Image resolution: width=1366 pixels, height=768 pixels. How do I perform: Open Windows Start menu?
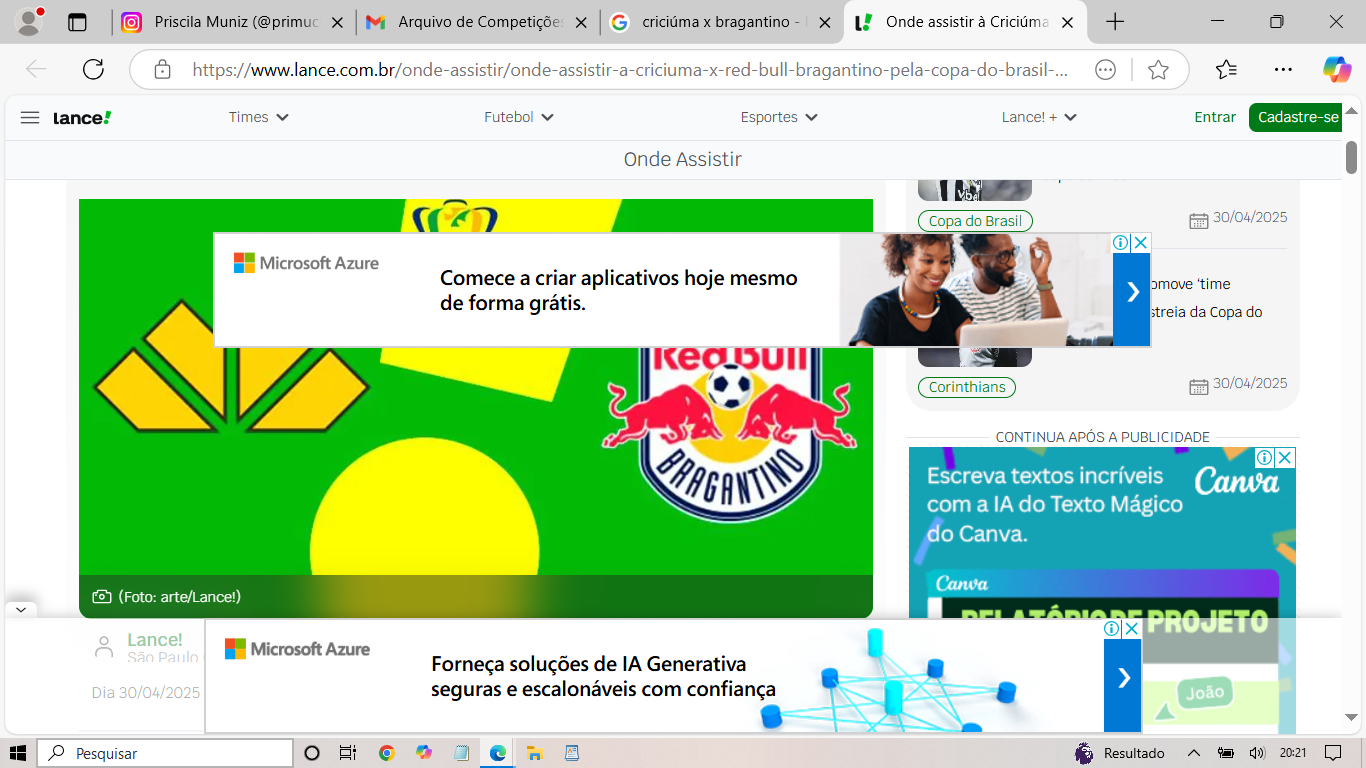pyautogui.click(x=18, y=753)
